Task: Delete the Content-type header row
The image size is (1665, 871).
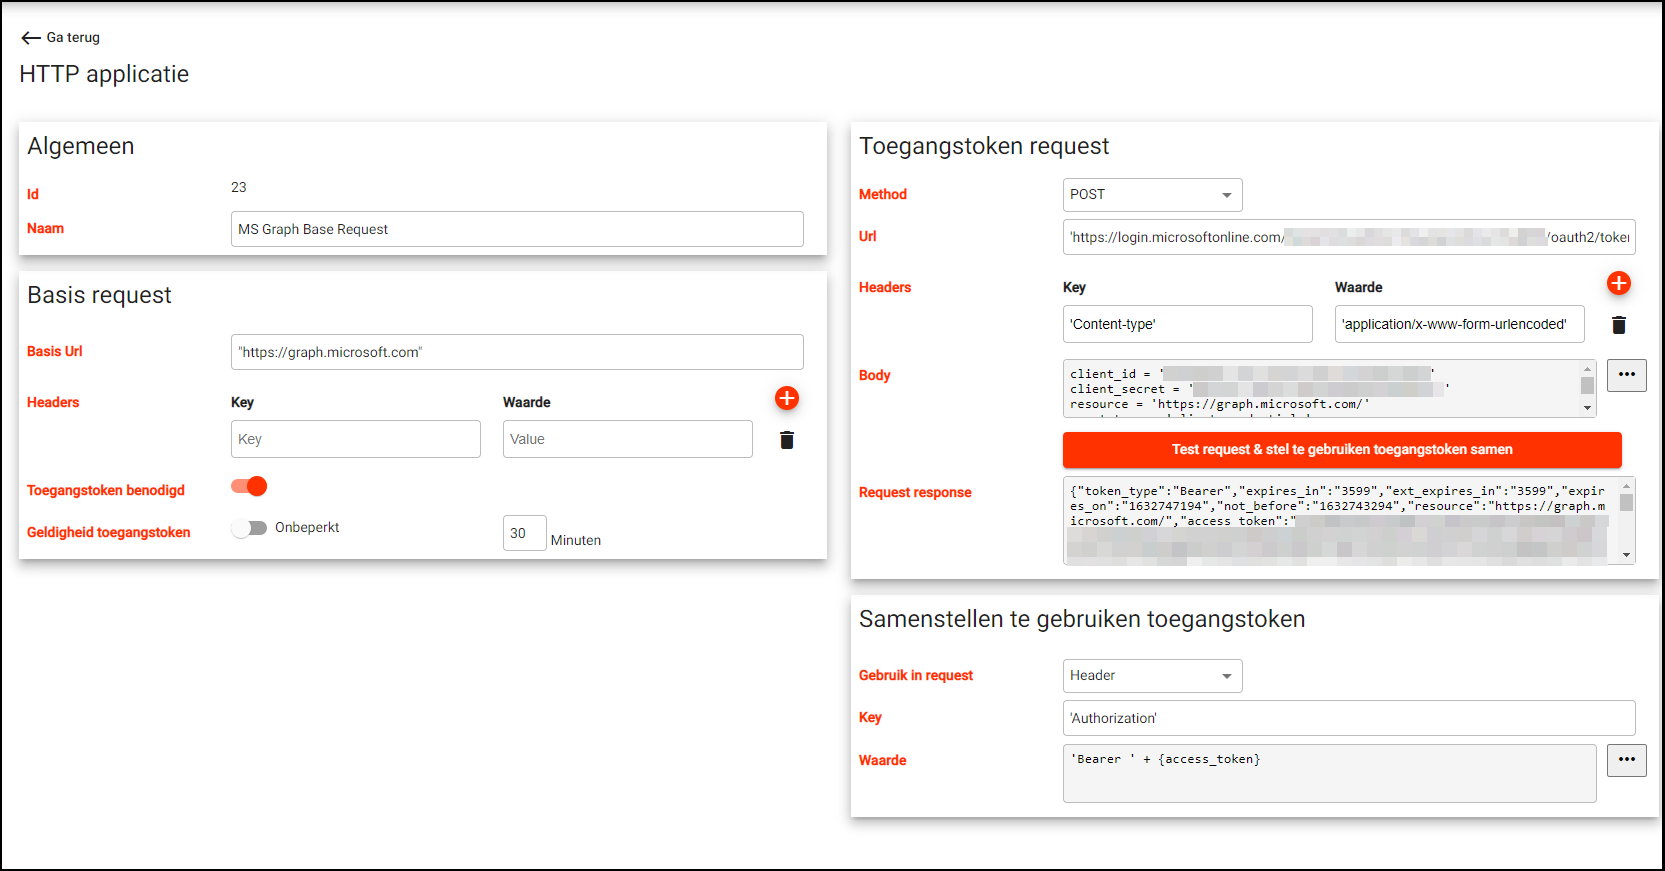Action: tap(1618, 325)
